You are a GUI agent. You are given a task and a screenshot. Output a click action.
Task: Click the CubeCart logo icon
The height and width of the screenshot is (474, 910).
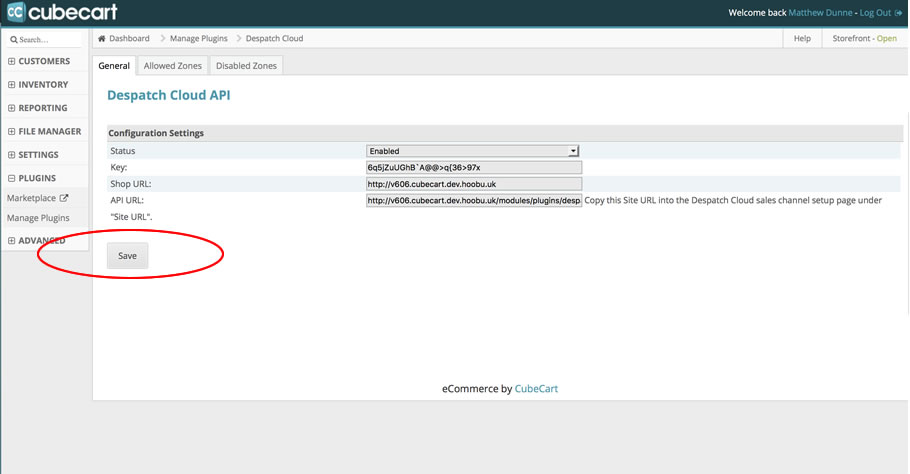[15, 12]
